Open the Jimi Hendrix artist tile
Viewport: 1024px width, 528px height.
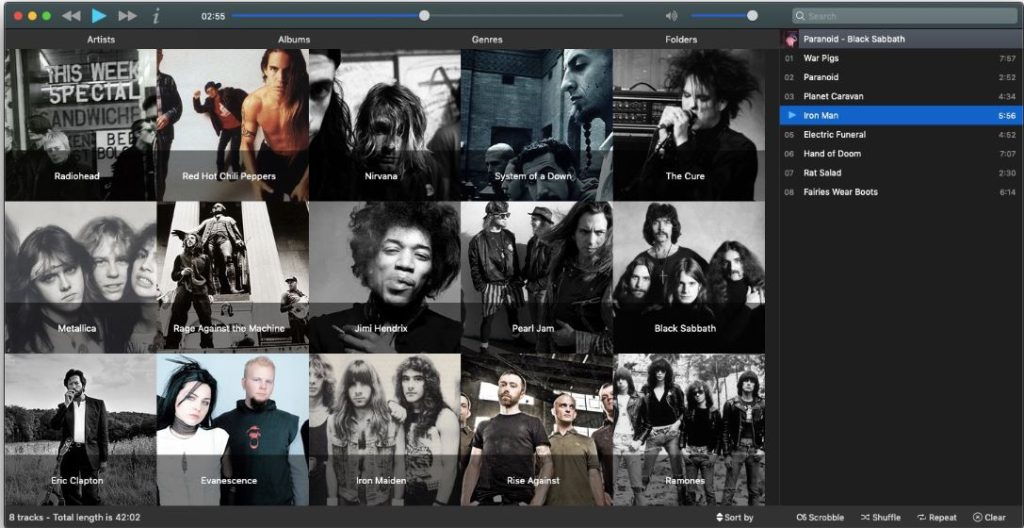pos(385,277)
